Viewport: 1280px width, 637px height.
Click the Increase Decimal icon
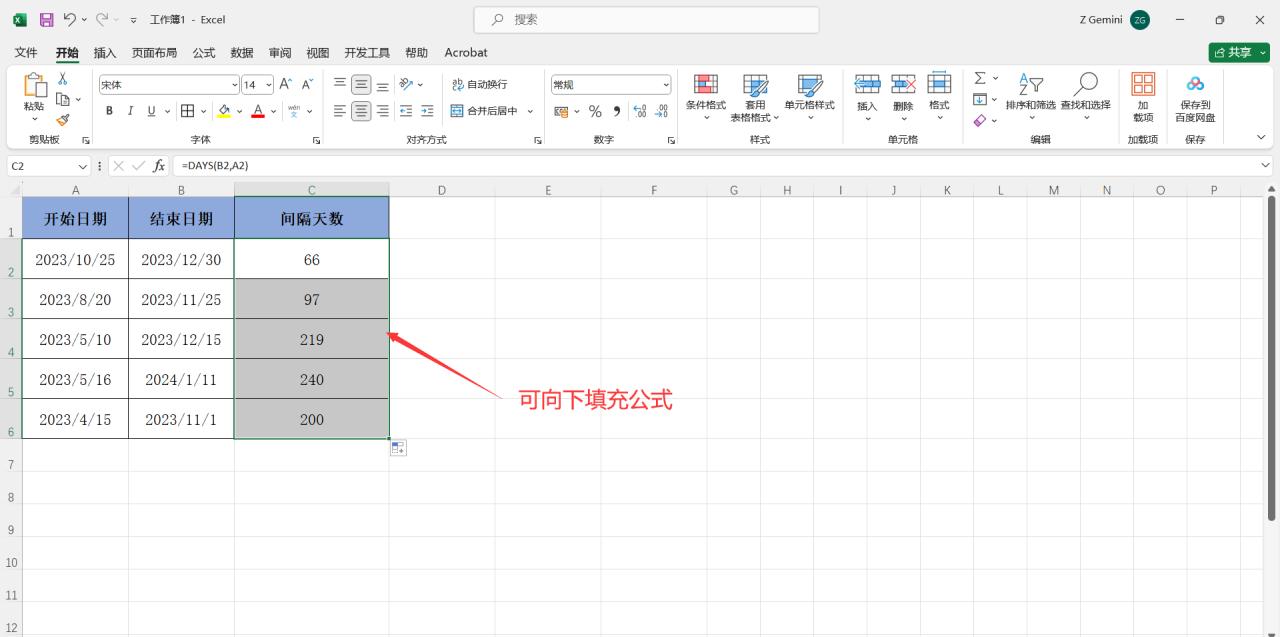[x=640, y=111]
